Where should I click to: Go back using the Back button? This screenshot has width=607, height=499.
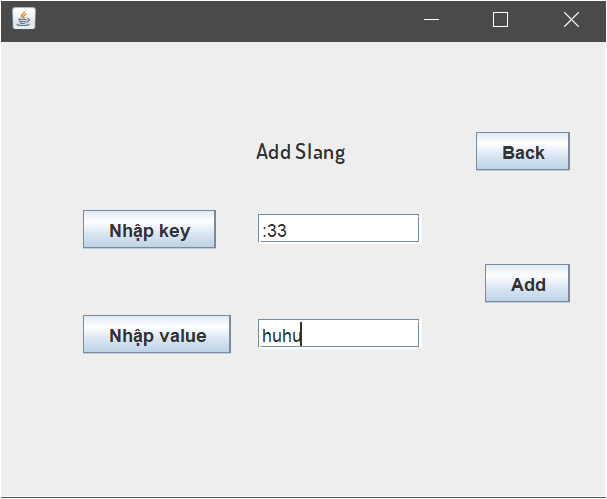[523, 151]
